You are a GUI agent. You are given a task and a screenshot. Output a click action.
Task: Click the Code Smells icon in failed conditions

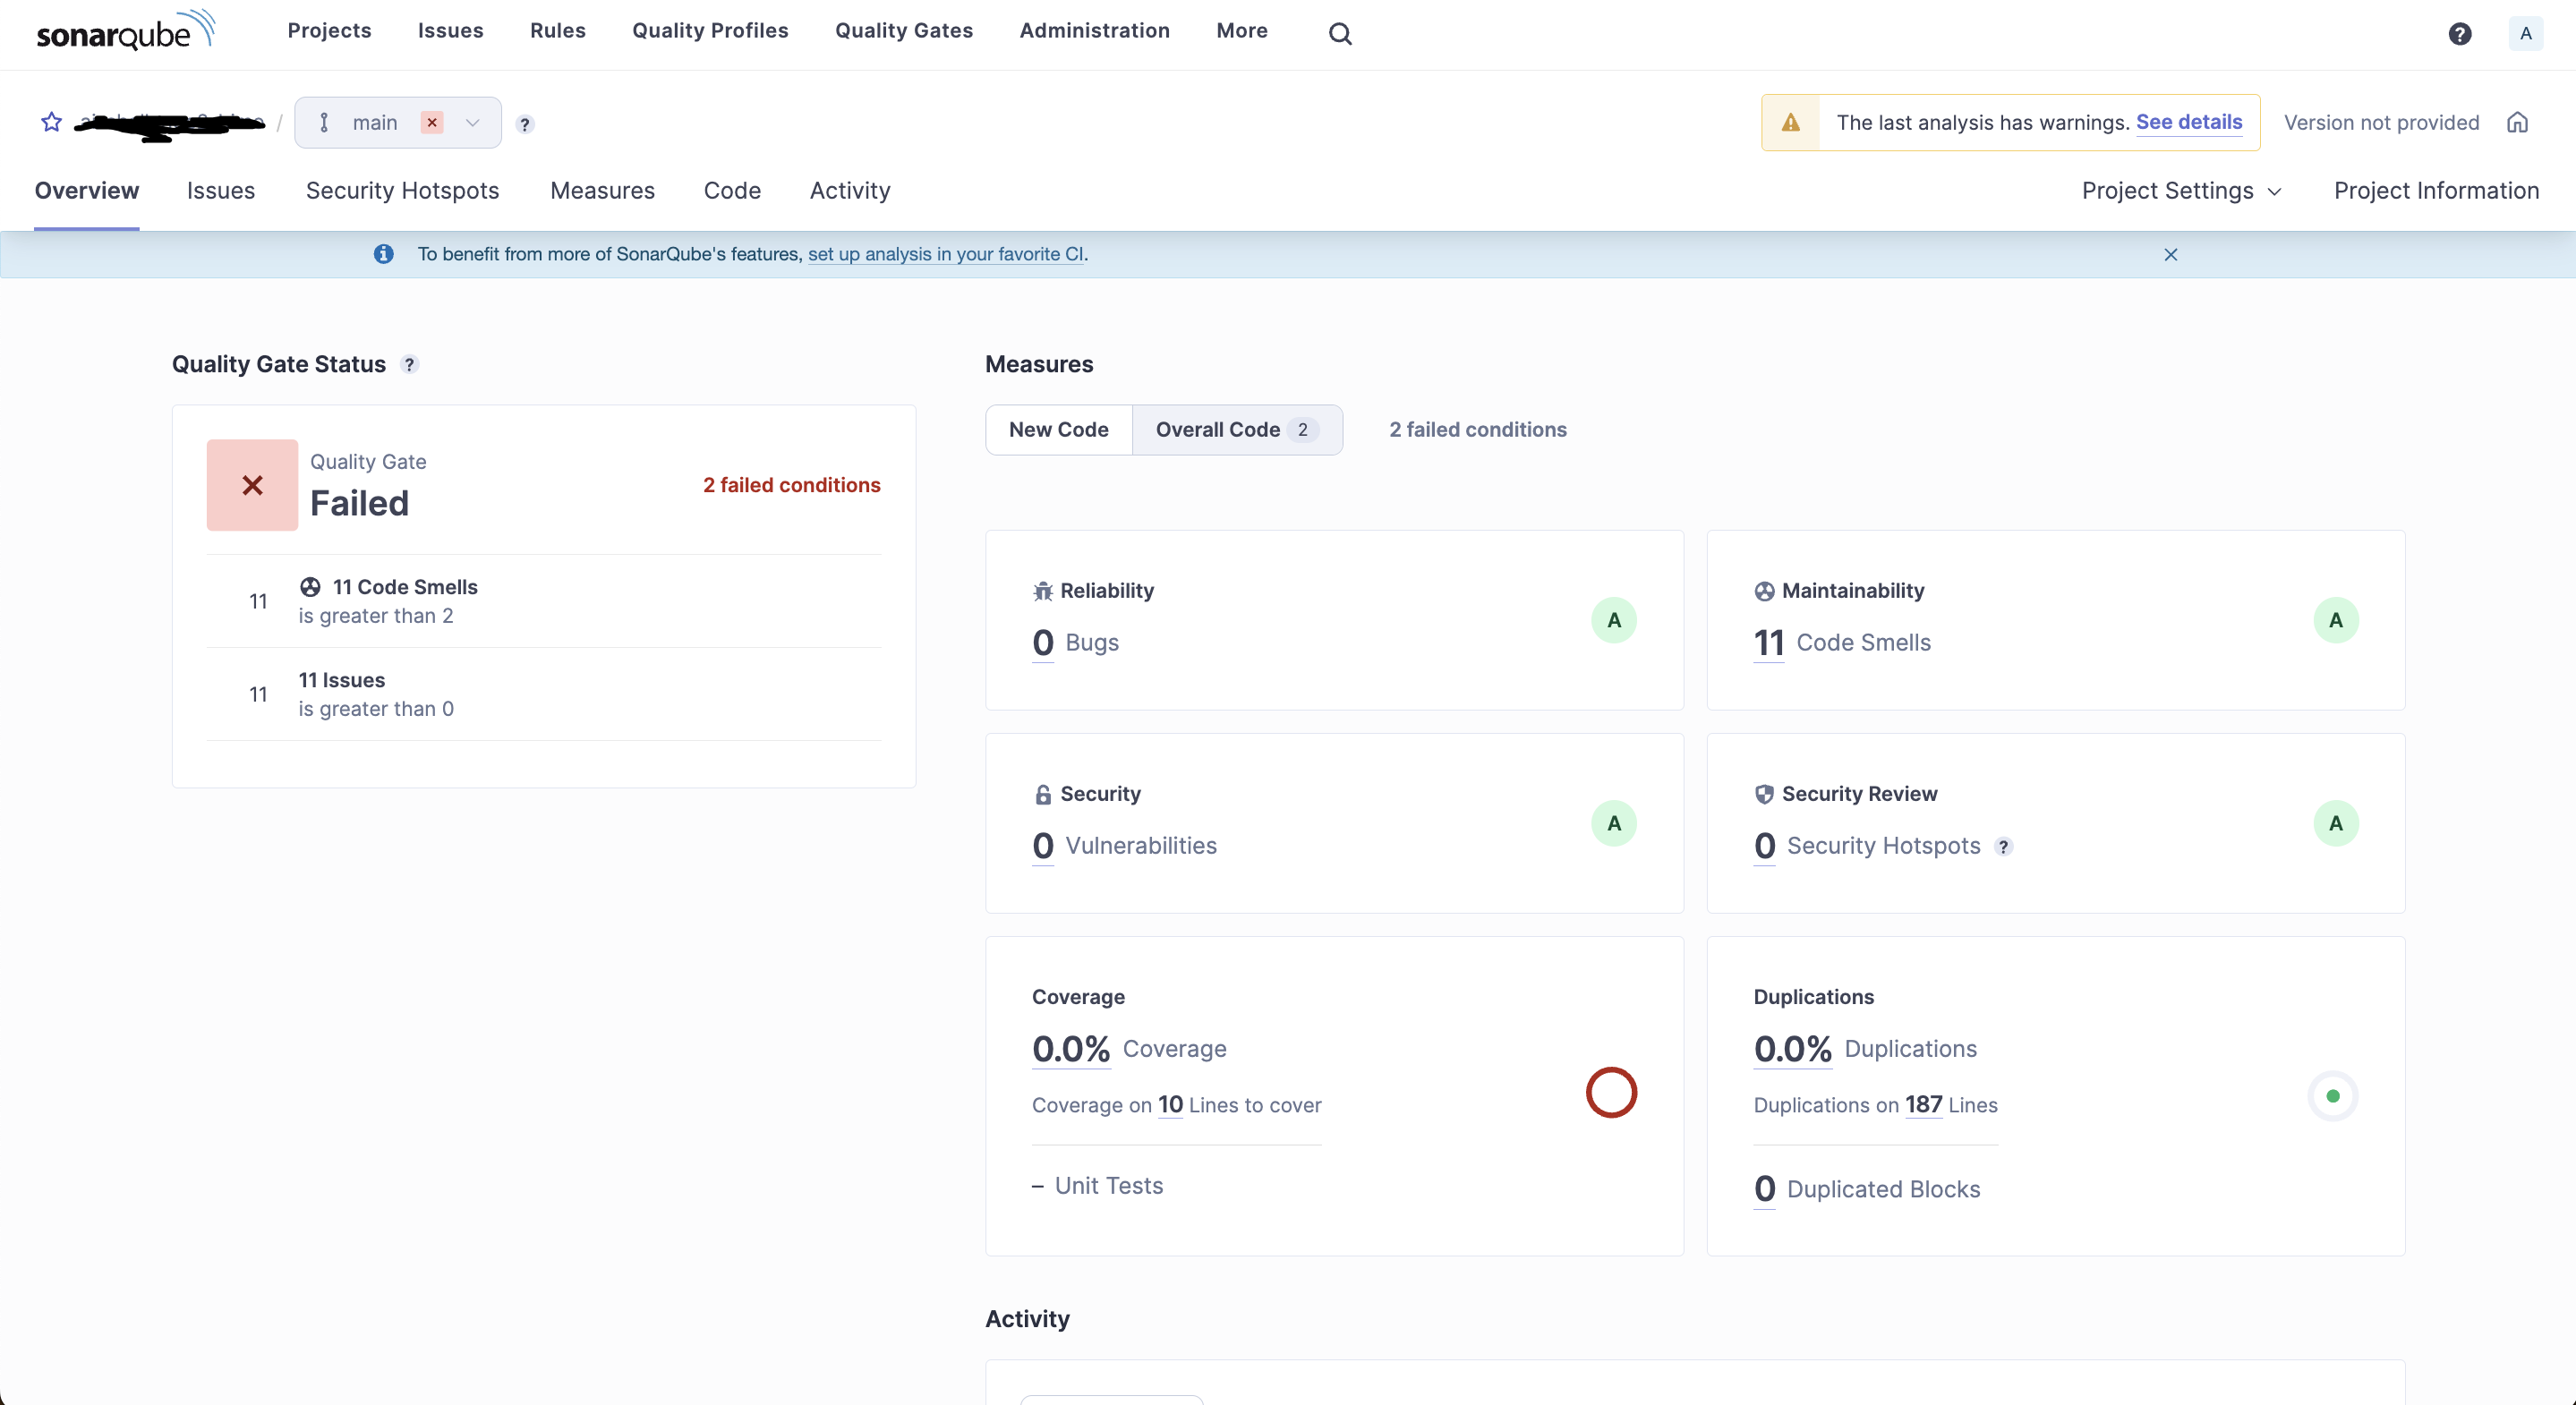coord(310,587)
